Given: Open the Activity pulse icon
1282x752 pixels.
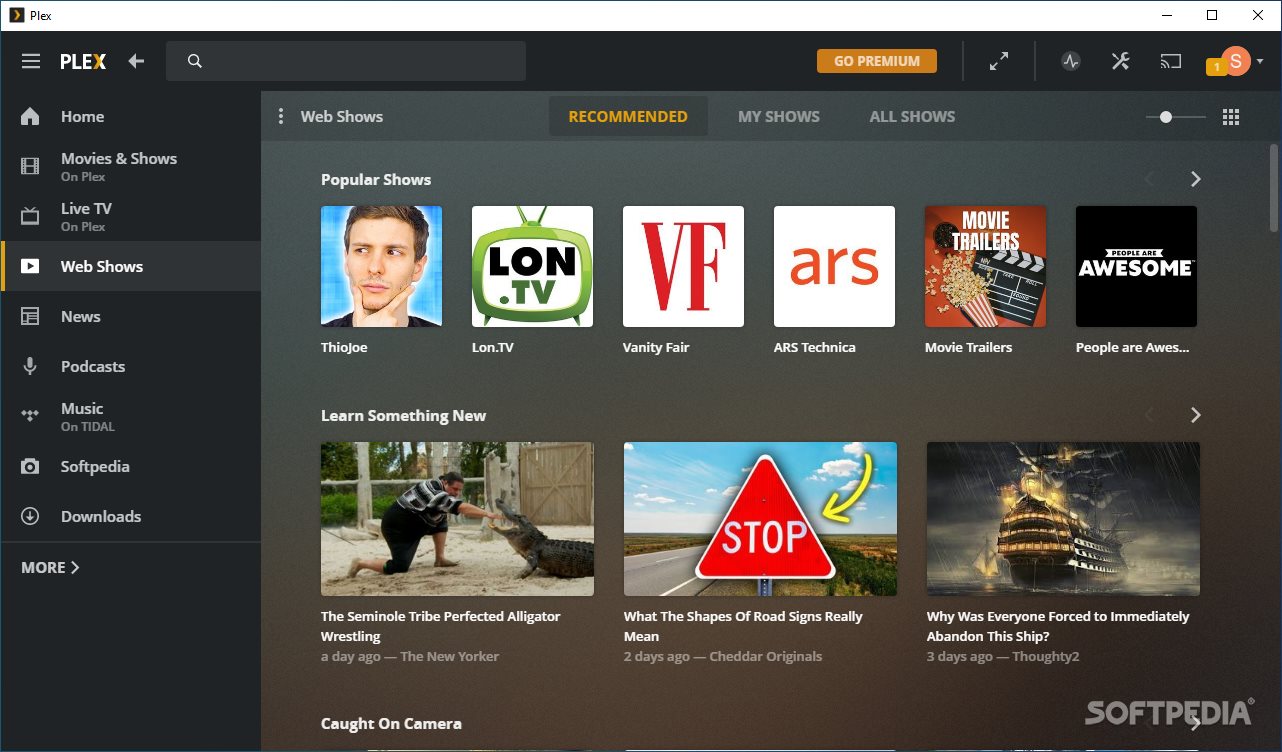Looking at the screenshot, I should pyautogui.click(x=1071, y=61).
